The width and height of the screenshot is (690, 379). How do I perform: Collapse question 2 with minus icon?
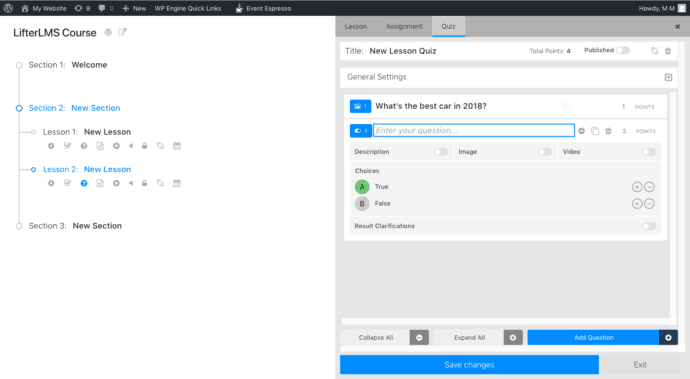[581, 131]
